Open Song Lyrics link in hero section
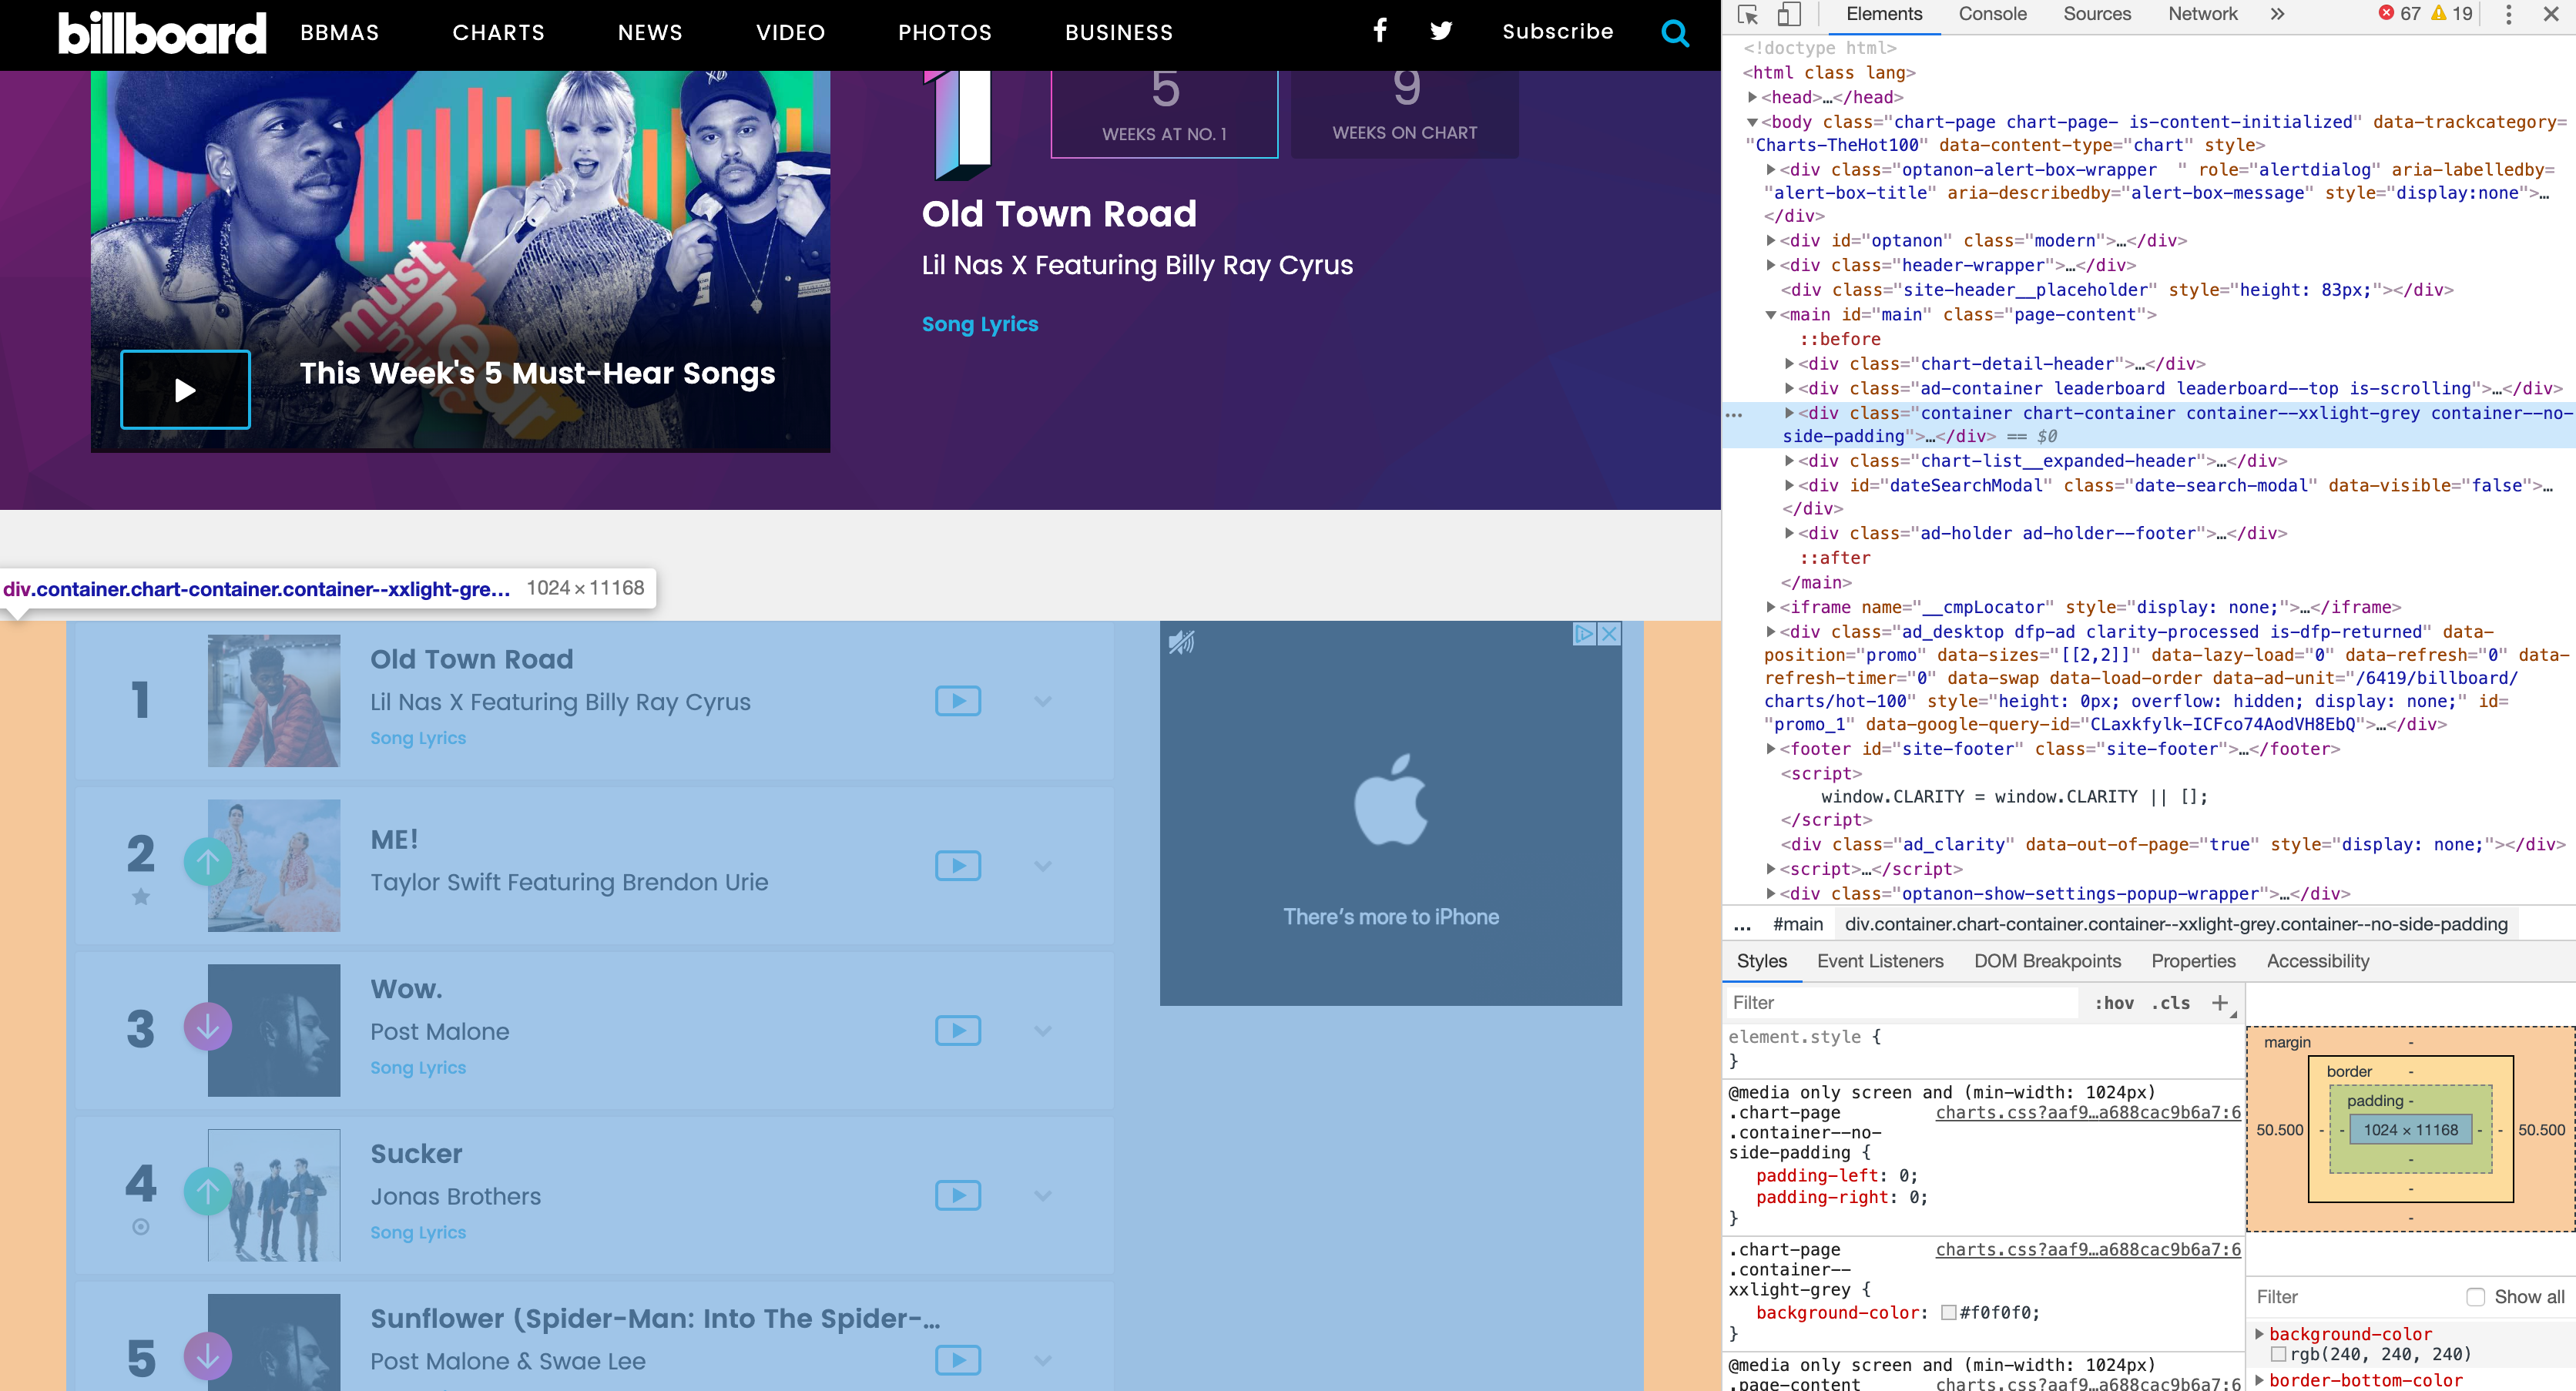The height and width of the screenshot is (1391, 2576). [980, 324]
